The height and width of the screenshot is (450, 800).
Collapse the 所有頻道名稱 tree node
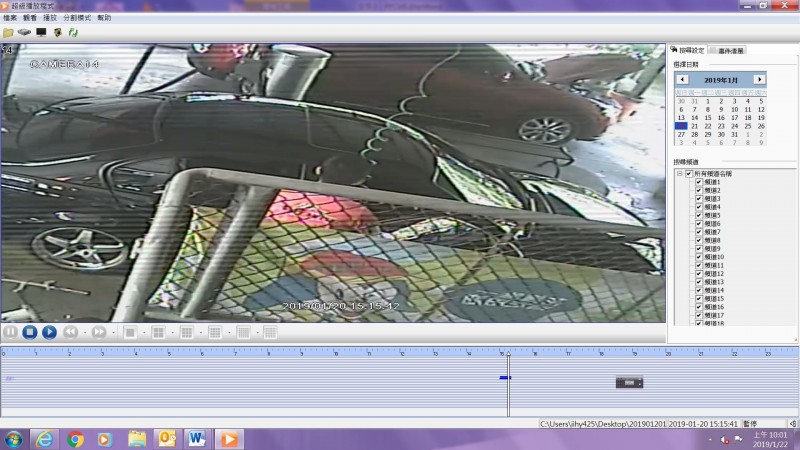[679, 174]
